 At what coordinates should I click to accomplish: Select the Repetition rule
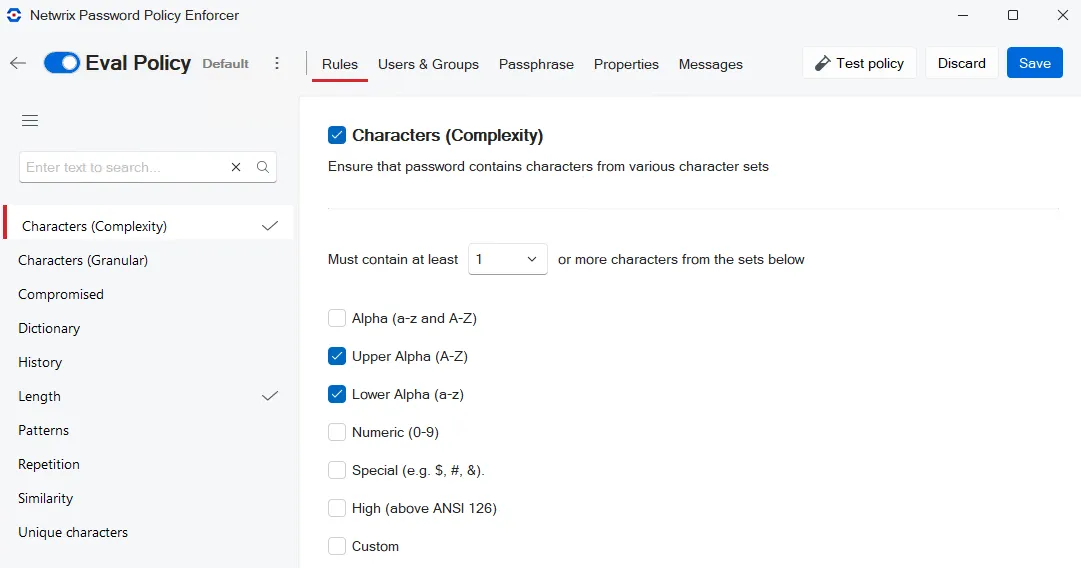[x=149, y=464]
